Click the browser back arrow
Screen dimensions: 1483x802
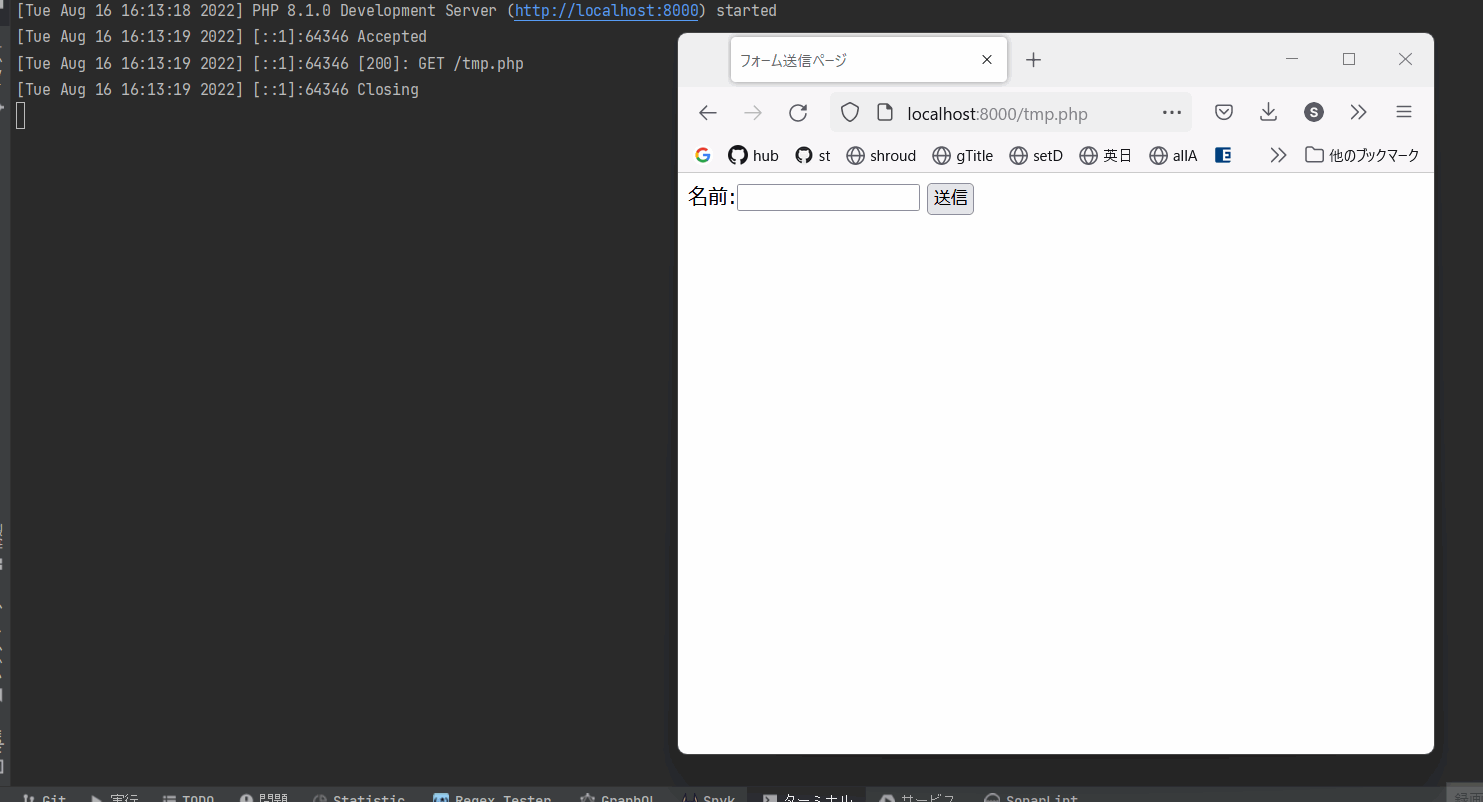[708, 113]
